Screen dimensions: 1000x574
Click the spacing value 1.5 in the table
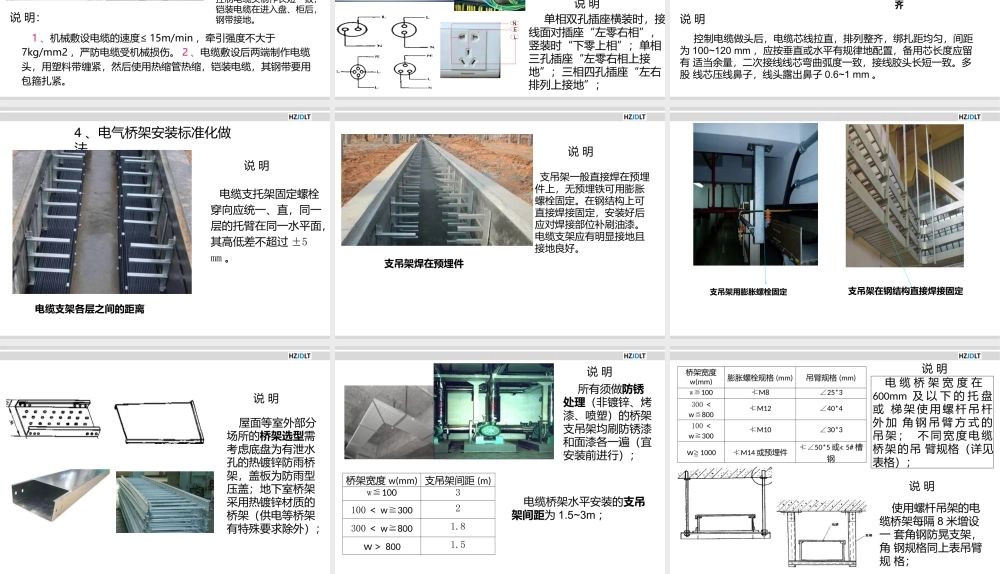pos(458,545)
